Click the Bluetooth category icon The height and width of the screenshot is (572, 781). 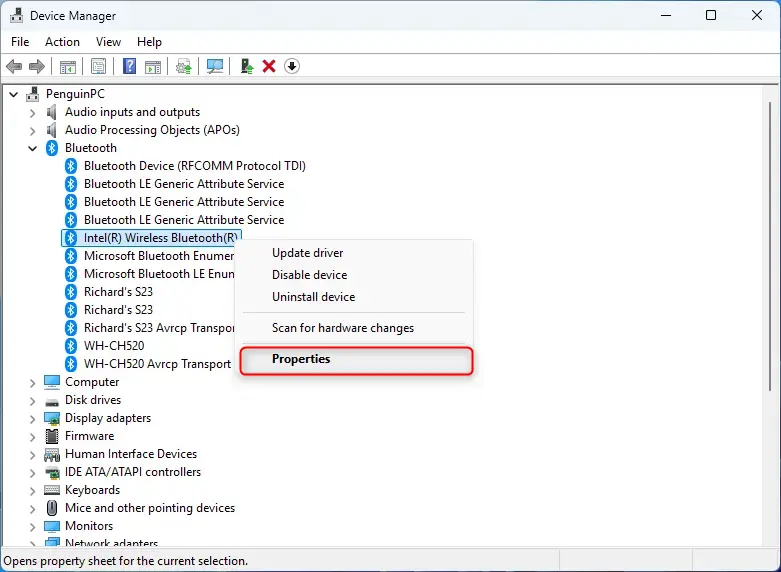click(x=52, y=148)
